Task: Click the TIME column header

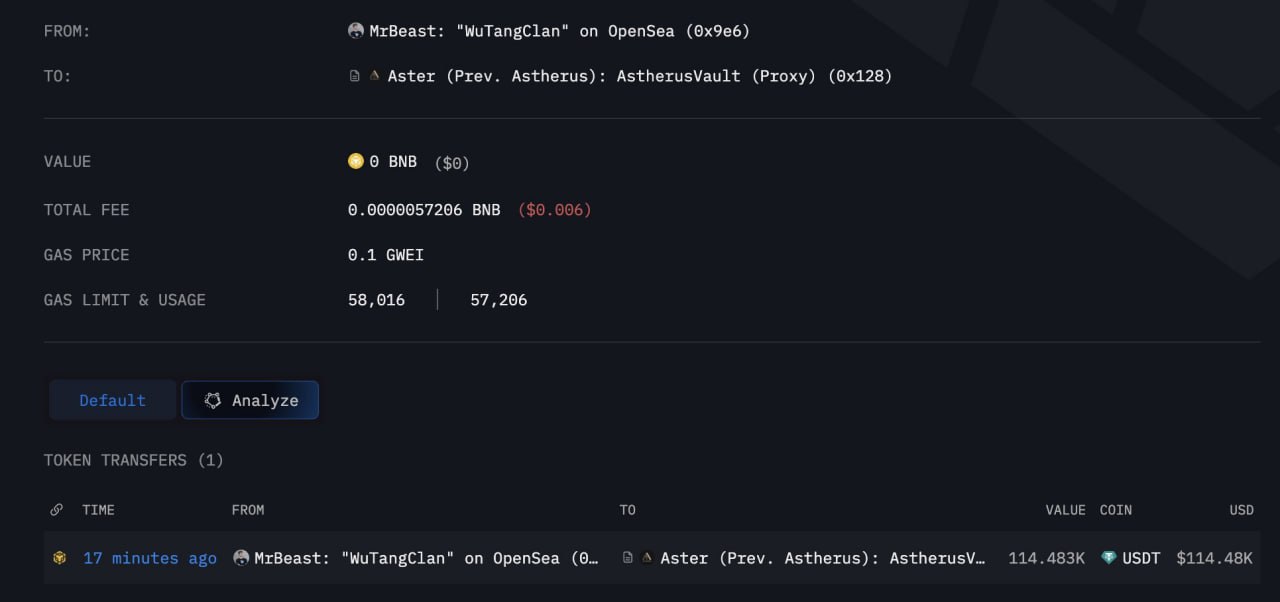Action: point(99,510)
